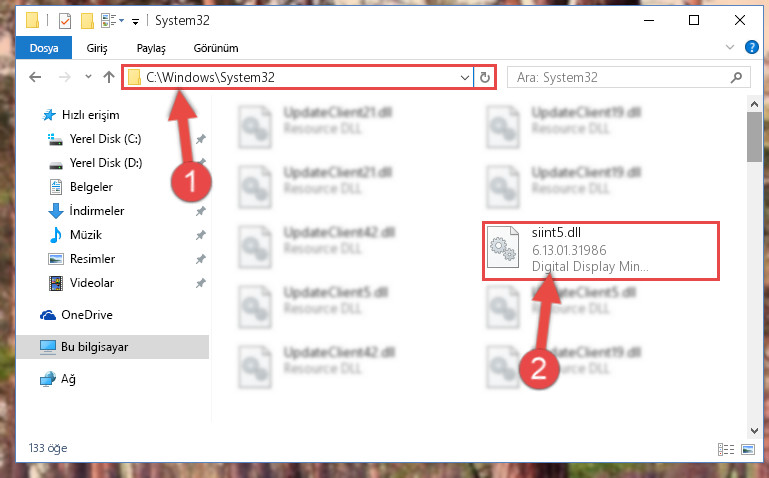Click the Properties checkmark quick access icon
Image resolution: width=769 pixels, height=478 pixels.
(x=65, y=21)
